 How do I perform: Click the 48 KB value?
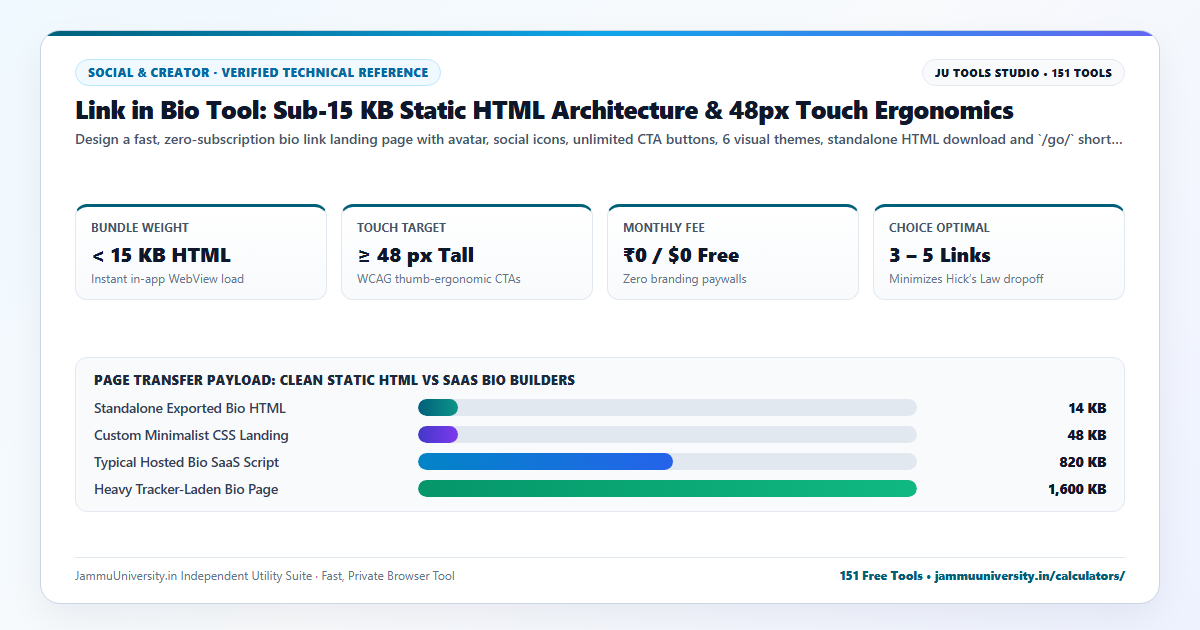tap(1087, 435)
